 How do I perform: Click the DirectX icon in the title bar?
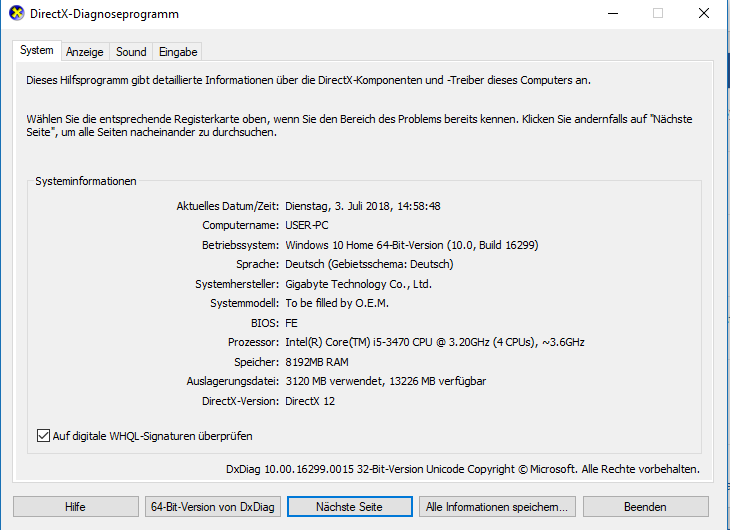click(x=17, y=13)
